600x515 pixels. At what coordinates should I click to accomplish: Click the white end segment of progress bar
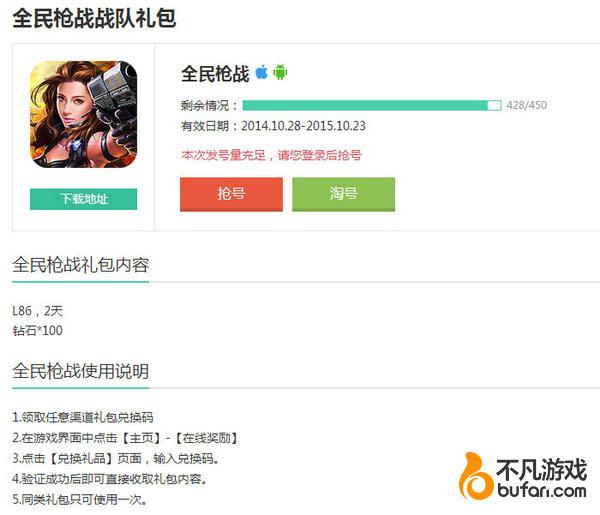pyautogui.click(x=494, y=105)
